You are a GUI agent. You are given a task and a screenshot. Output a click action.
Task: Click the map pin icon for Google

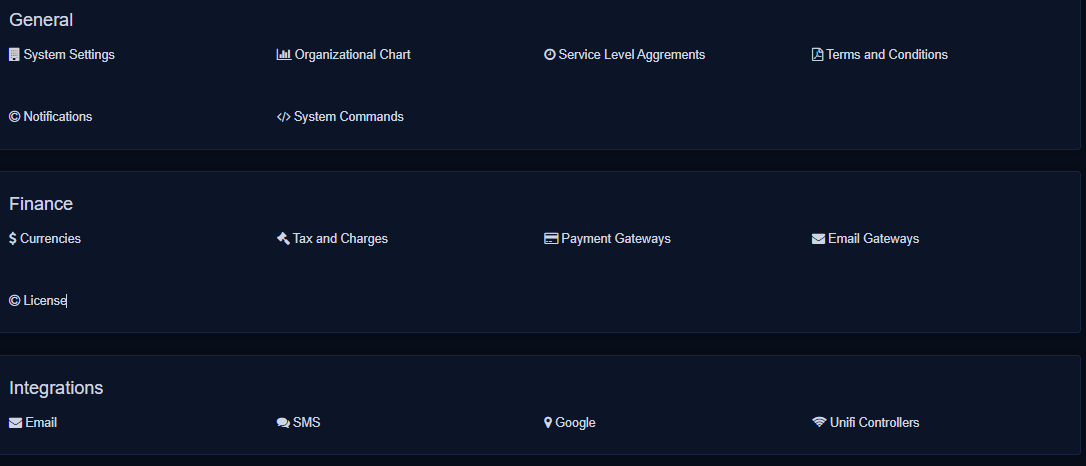pos(548,423)
